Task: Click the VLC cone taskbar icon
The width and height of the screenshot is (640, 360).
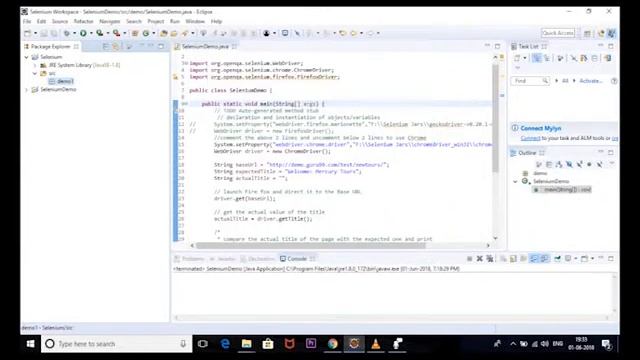Action: pos(376,344)
